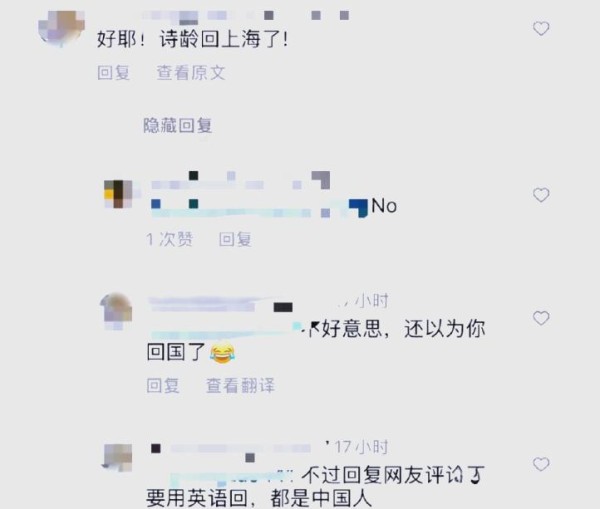Open avatar beside '好意思，还以为你' comment

[x=116, y=310]
